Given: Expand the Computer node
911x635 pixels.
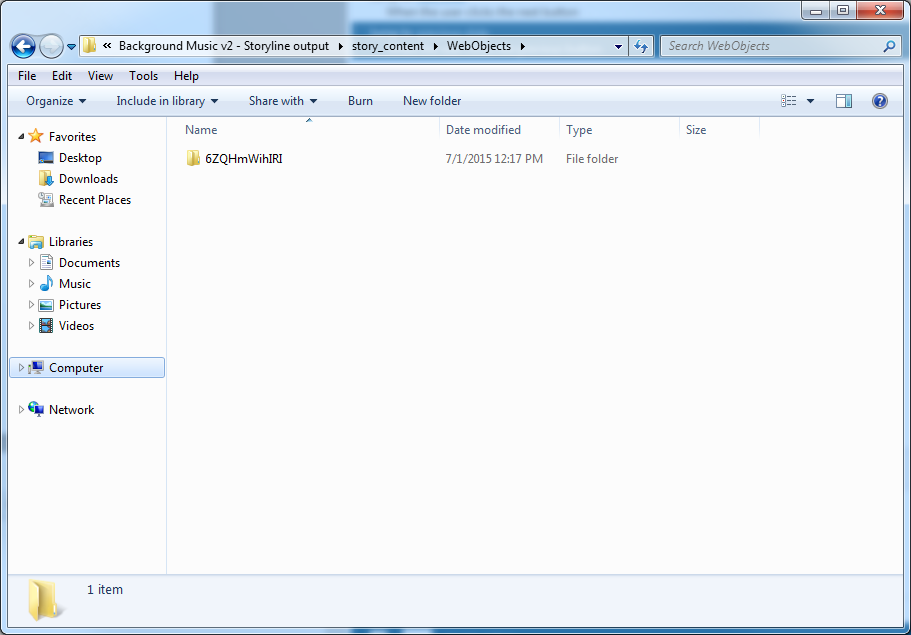Looking at the screenshot, I should pyautogui.click(x=21, y=368).
